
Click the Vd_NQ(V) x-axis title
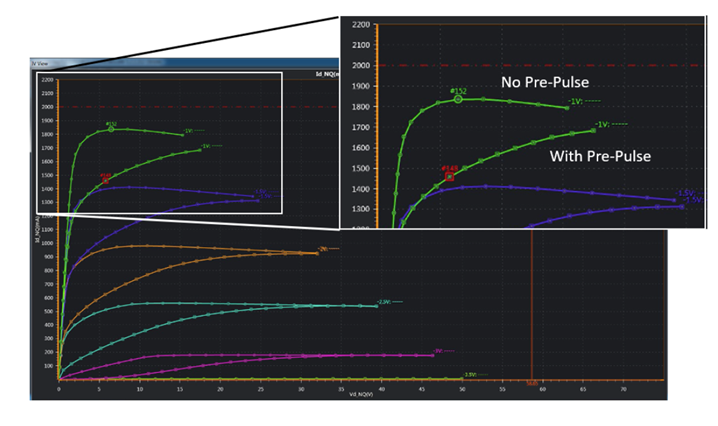coord(361,394)
